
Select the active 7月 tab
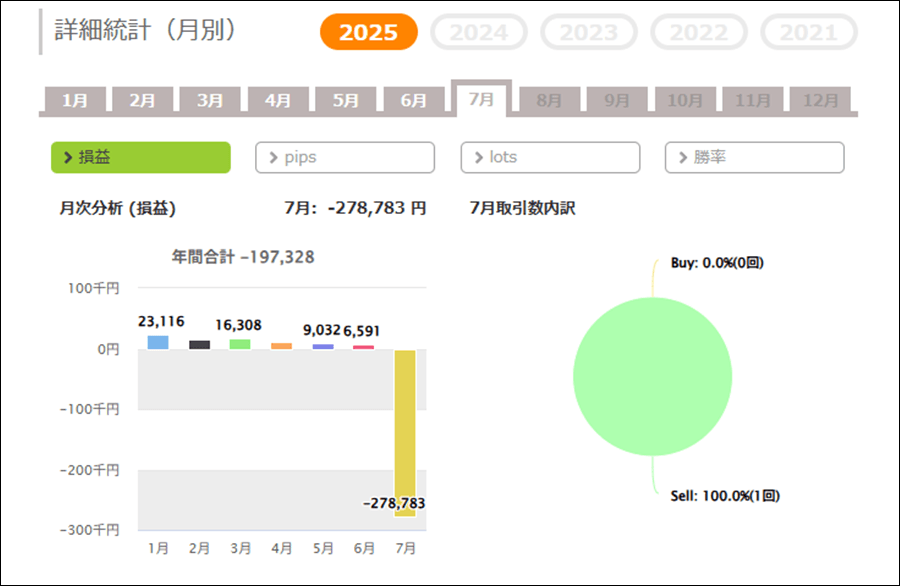(482, 99)
